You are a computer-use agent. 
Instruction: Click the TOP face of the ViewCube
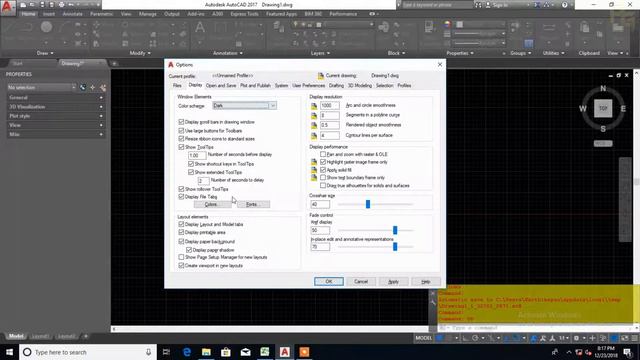603,109
